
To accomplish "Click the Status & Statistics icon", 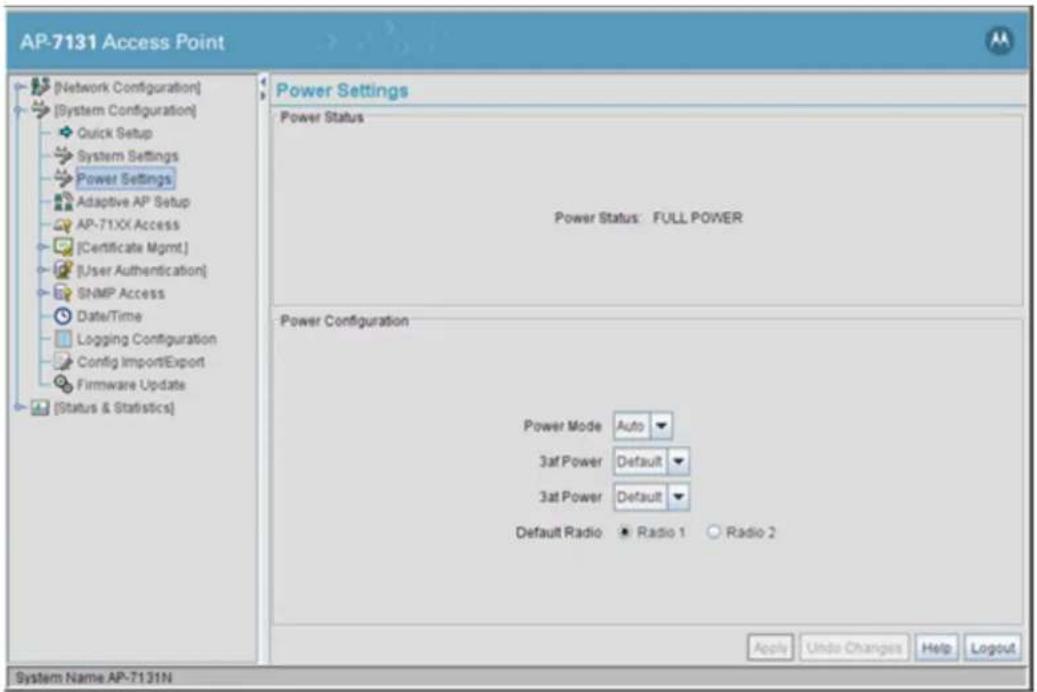I will tap(40, 407).
